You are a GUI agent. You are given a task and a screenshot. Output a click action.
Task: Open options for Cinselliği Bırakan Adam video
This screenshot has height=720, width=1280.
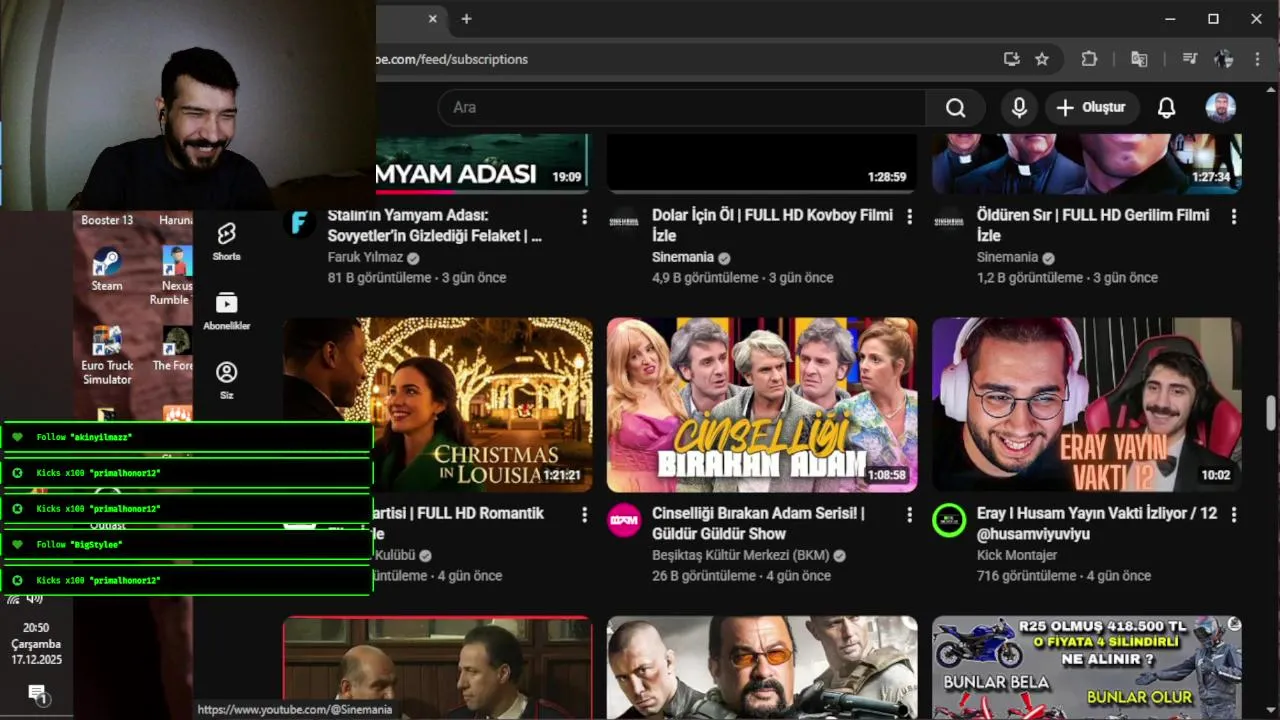coord(909,514)
